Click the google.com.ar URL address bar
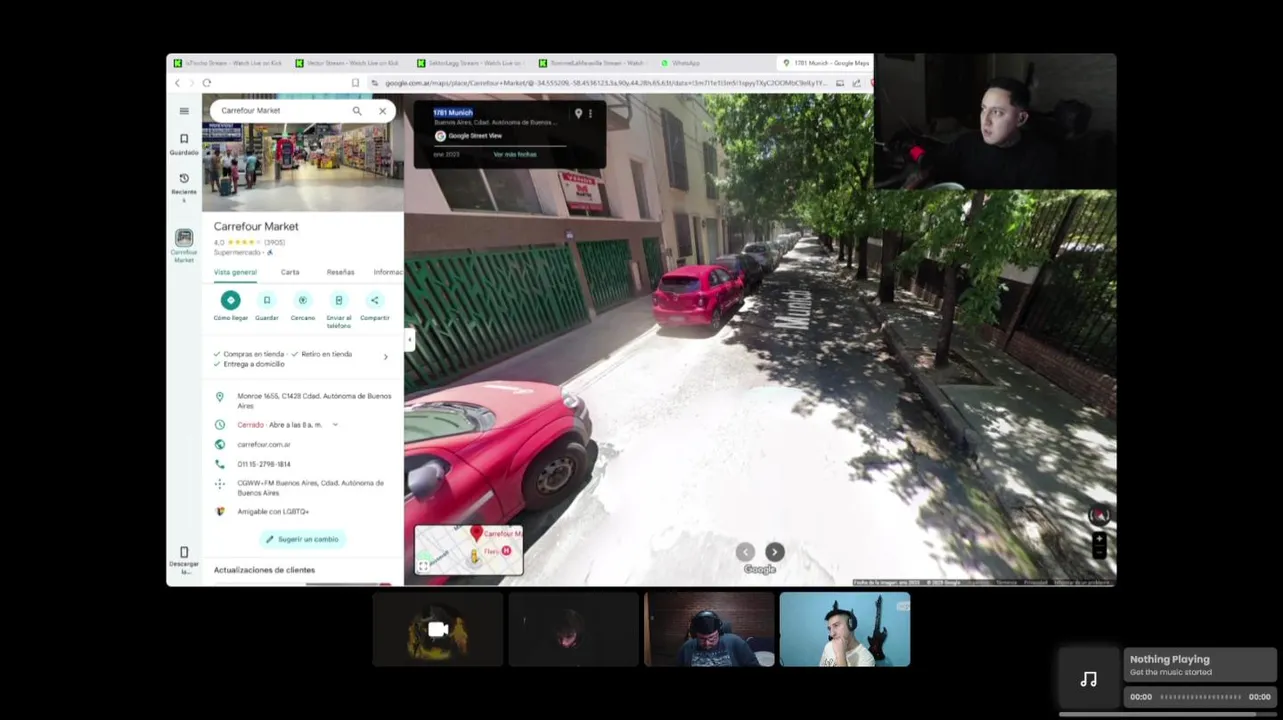The image size is (1283, 720). pos(605,83)
